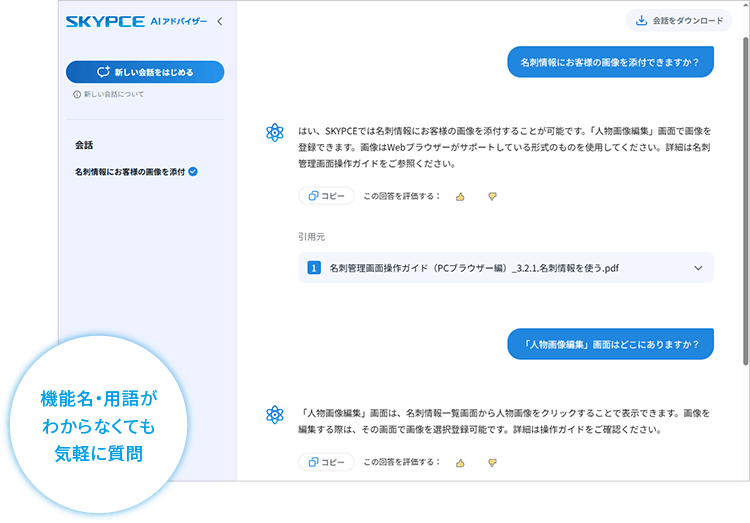Click the user question 名刺情報にお客様の画像を添付できますか？
This screenshot has width=750, height=523.
[x=610, y=62]
